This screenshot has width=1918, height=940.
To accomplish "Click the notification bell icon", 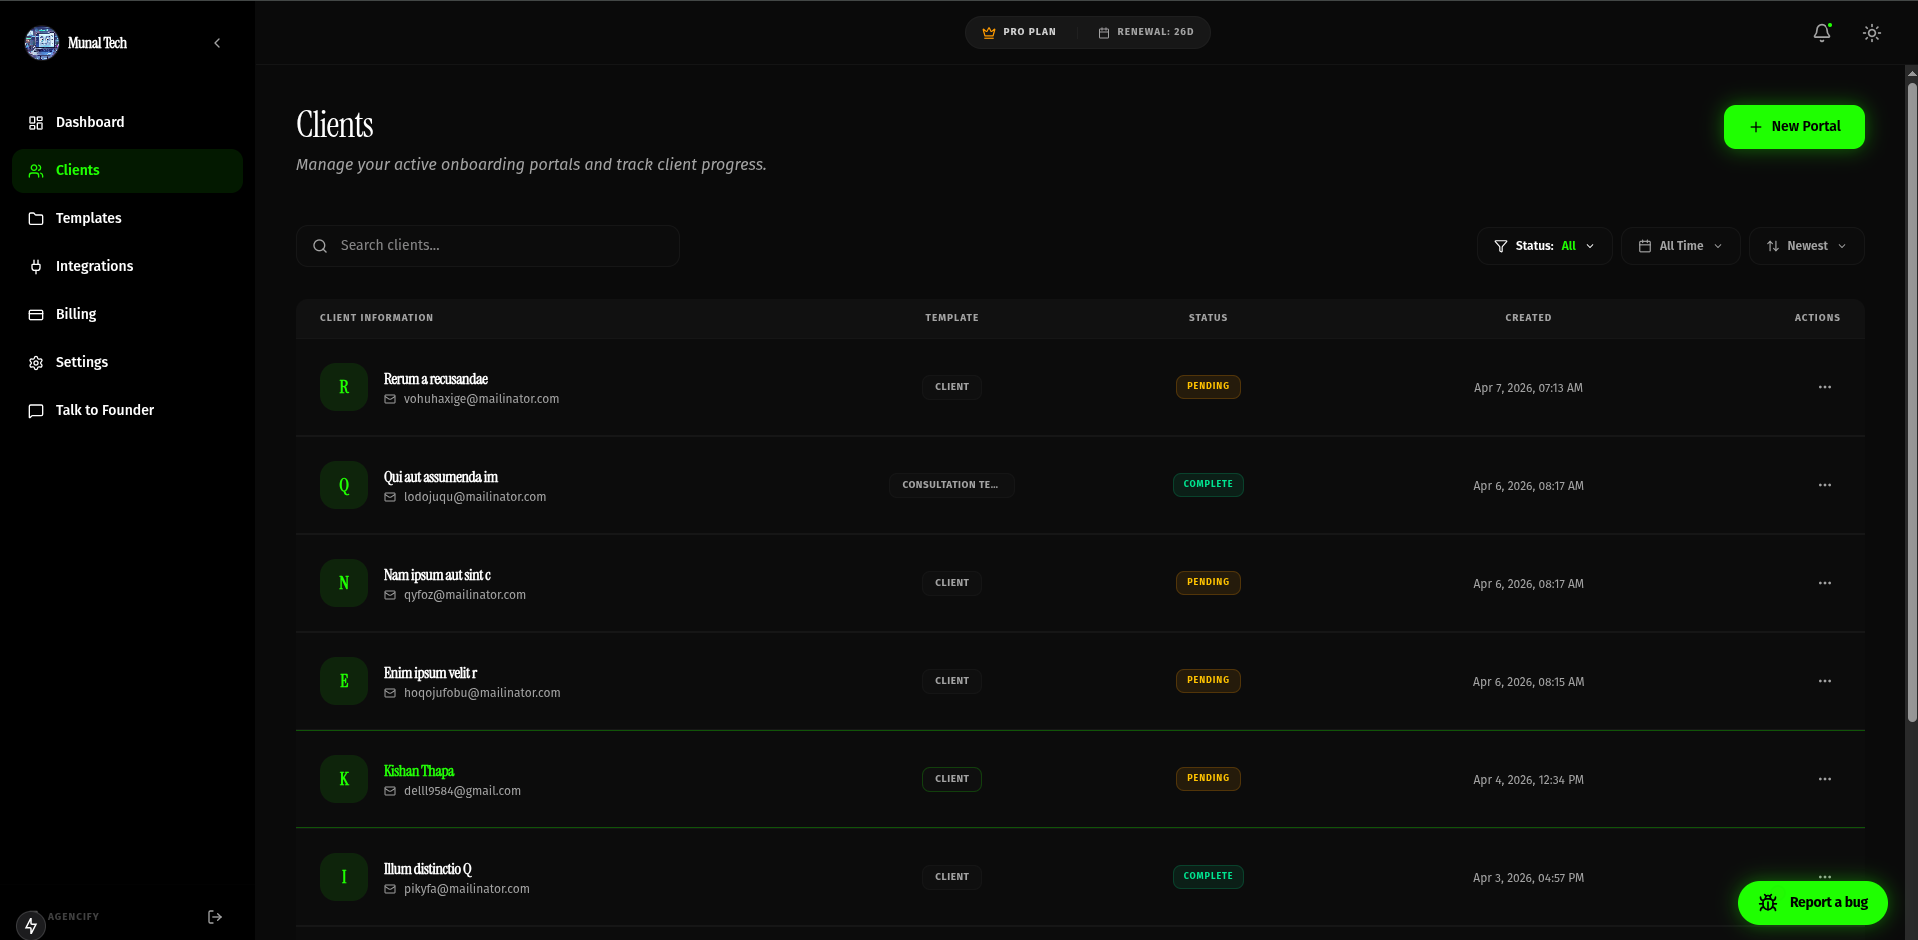I will coord(1821,32).
